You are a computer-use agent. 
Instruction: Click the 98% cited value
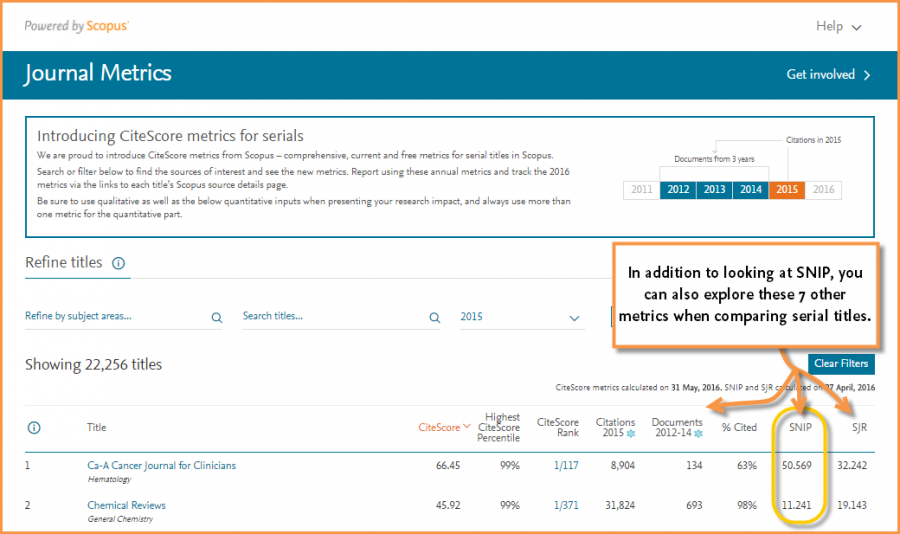tap(747, 505)
